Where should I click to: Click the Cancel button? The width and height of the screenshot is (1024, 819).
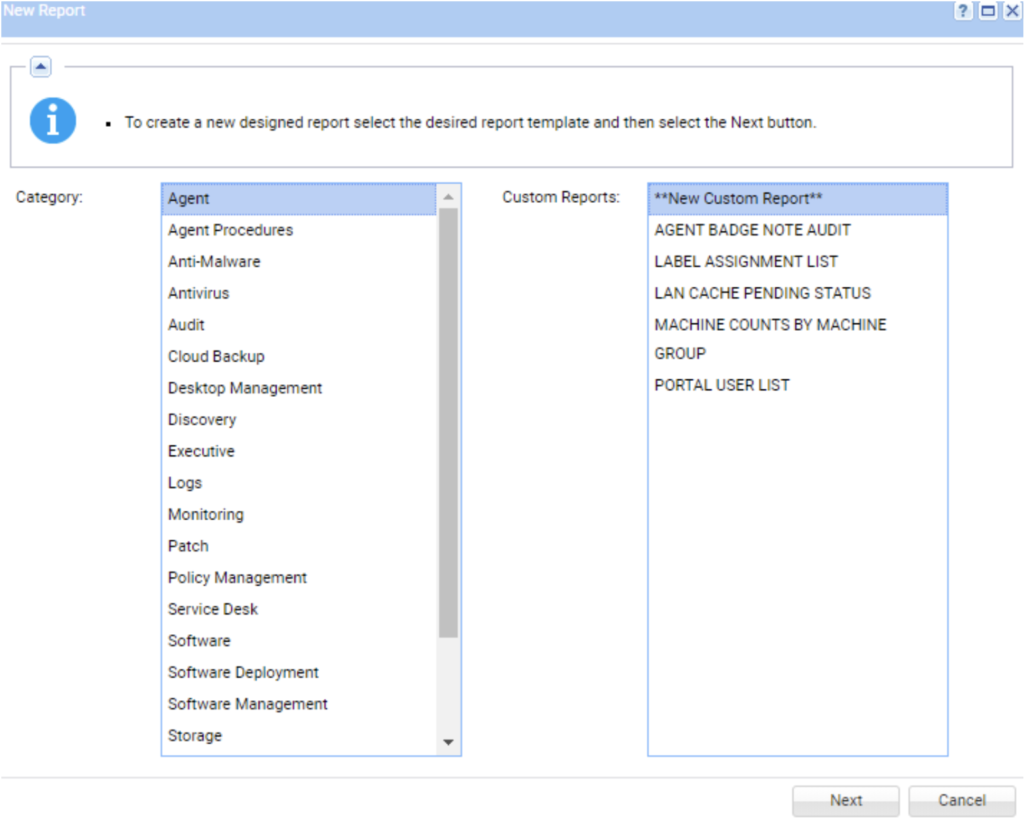pyautogui.click(x=961, y=800)
